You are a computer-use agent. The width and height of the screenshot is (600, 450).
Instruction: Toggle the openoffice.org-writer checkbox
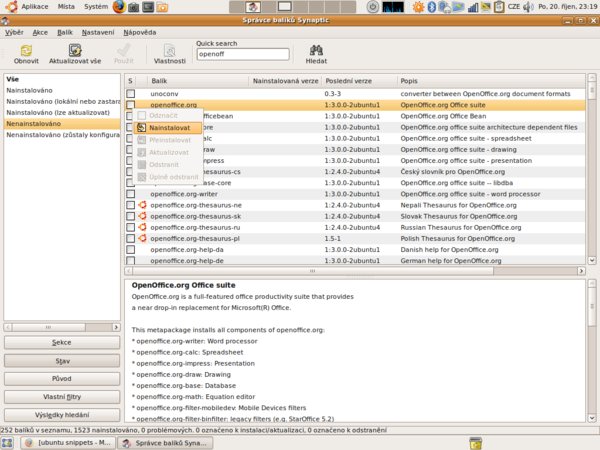(131, 194)
